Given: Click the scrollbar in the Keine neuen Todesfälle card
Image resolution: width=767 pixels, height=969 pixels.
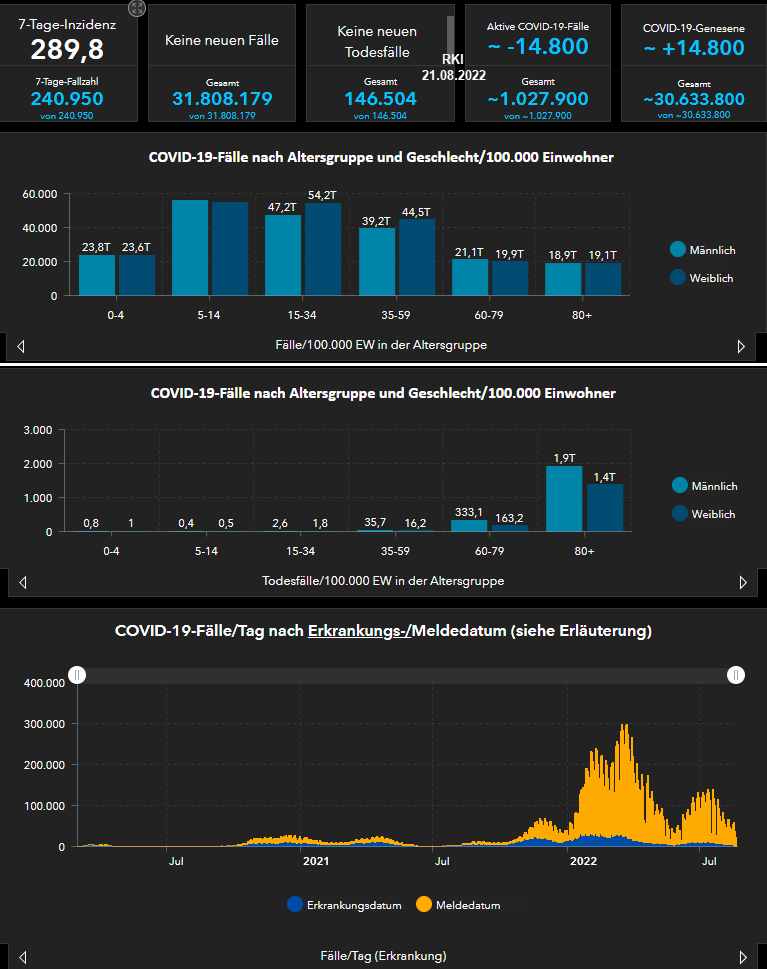Looking at the screenshot, I should [450, 35].
